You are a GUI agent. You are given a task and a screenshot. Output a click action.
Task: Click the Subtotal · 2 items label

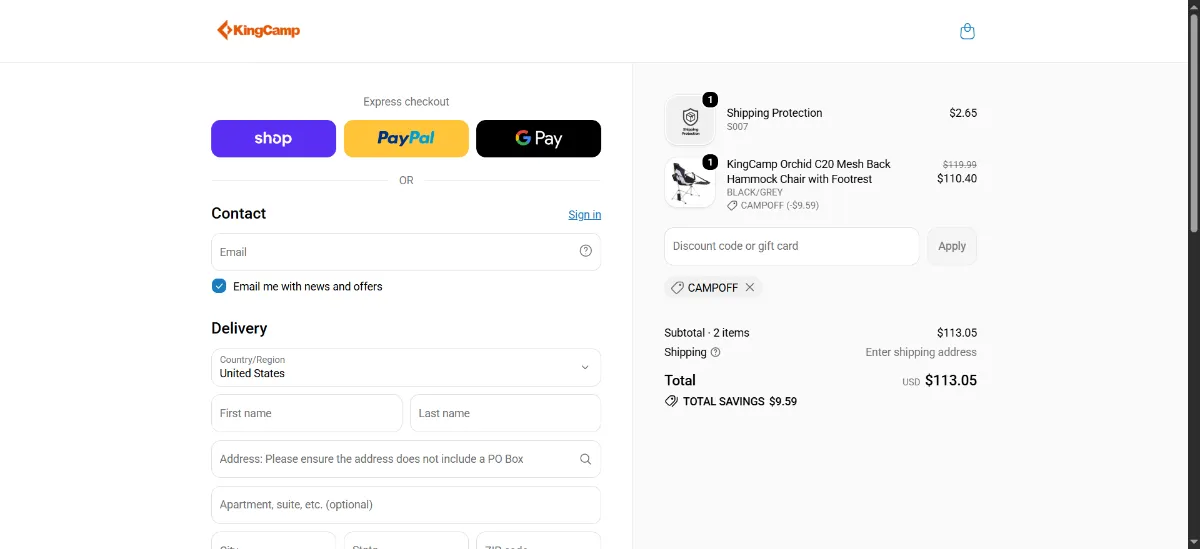(707, 333)
